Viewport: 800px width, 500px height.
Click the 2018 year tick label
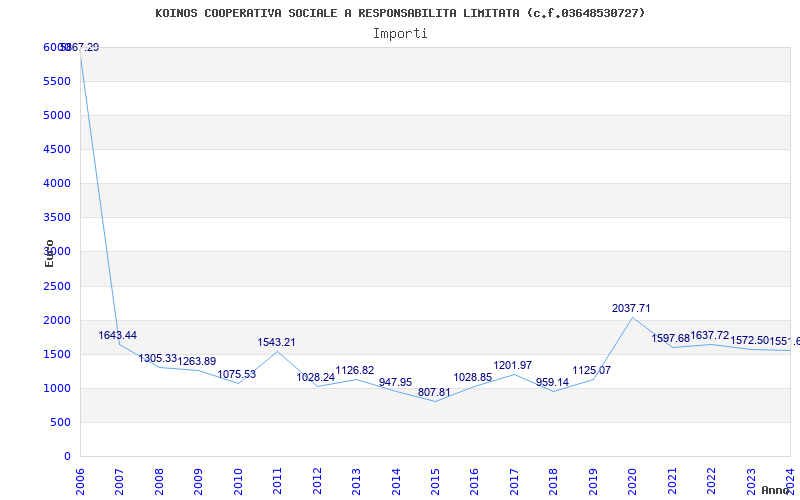554,482
